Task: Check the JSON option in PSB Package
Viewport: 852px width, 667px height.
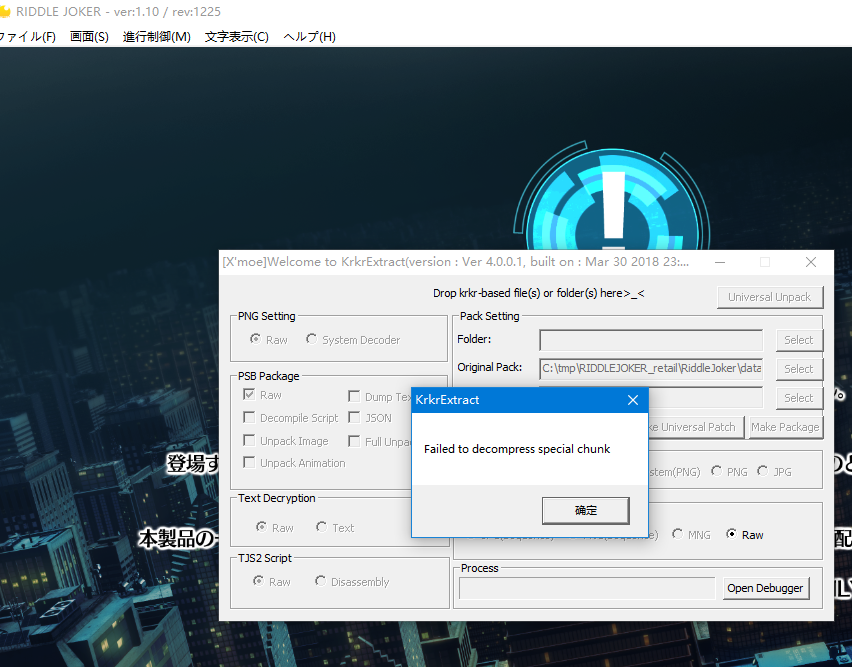Action: pyautogui.click(x=354, y=418)
